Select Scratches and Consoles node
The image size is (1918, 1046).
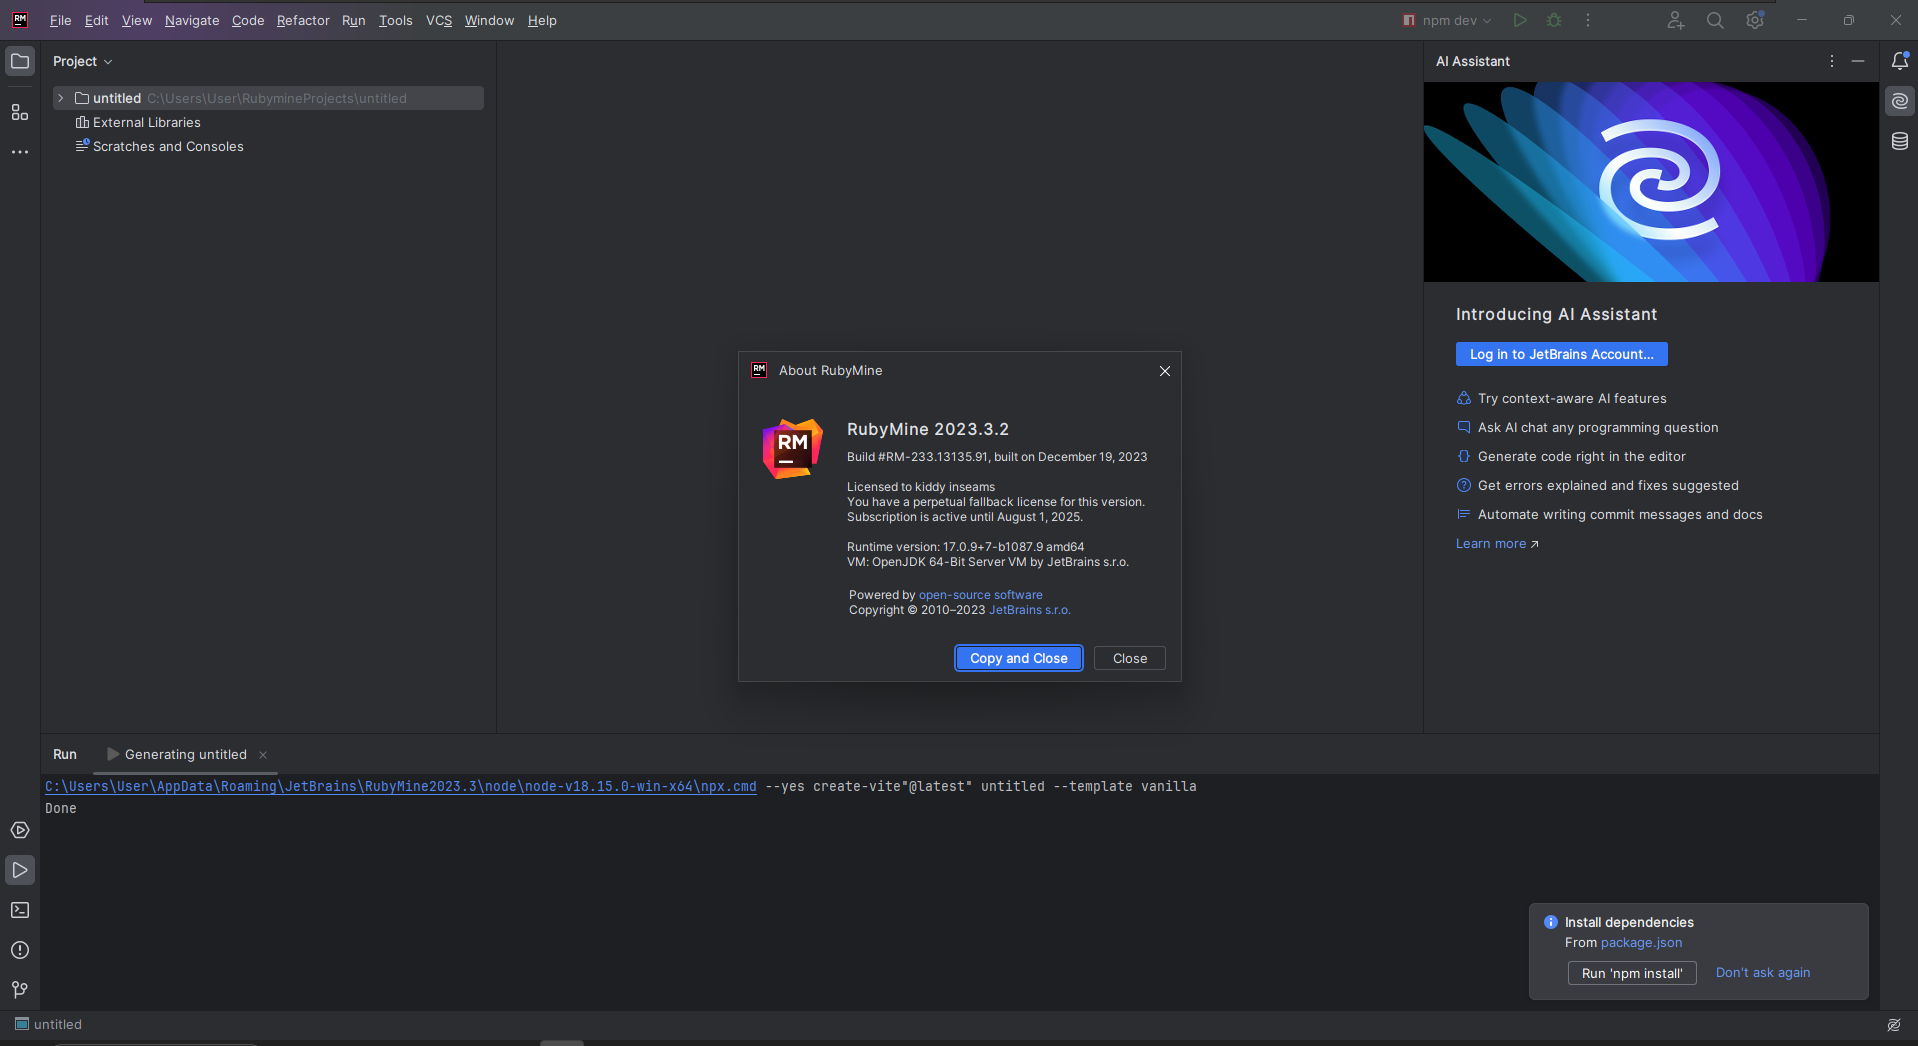pyautogui.click(x=168, y=146)
